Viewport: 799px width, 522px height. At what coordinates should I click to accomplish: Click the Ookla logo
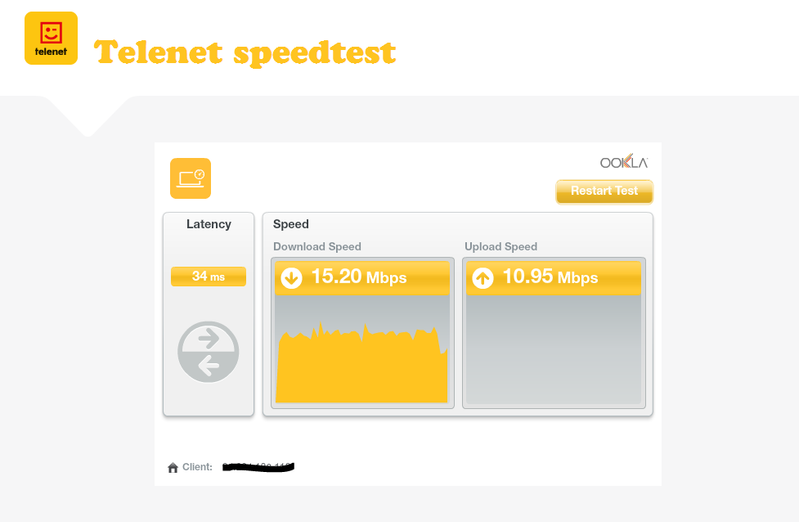click(624, 162)
